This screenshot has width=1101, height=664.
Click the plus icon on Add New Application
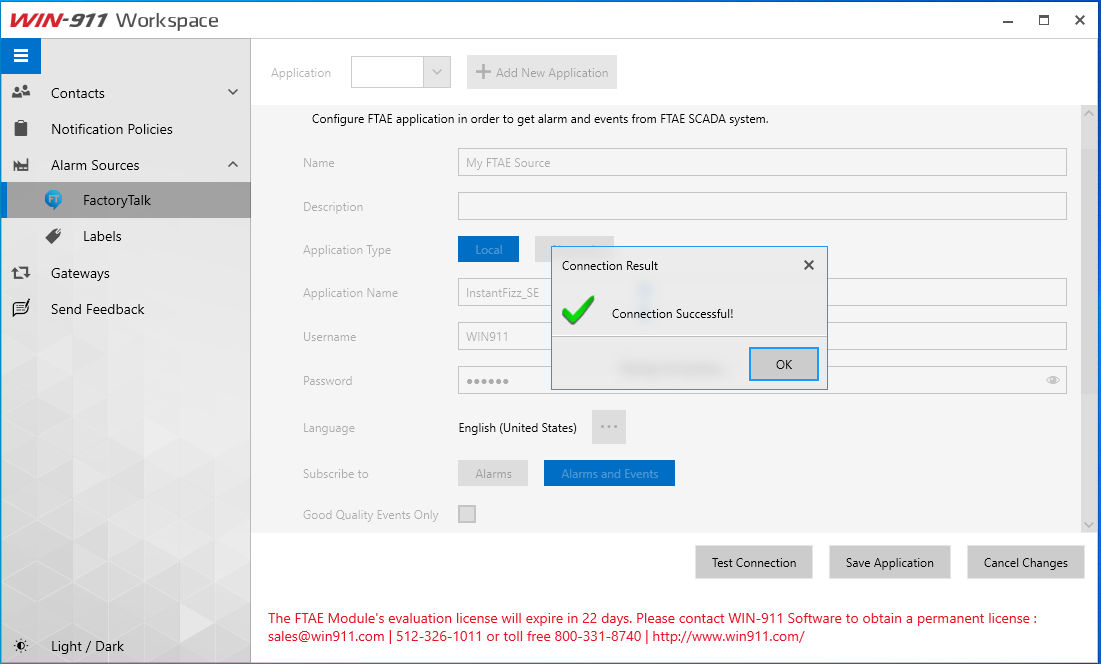pos(483,72)
